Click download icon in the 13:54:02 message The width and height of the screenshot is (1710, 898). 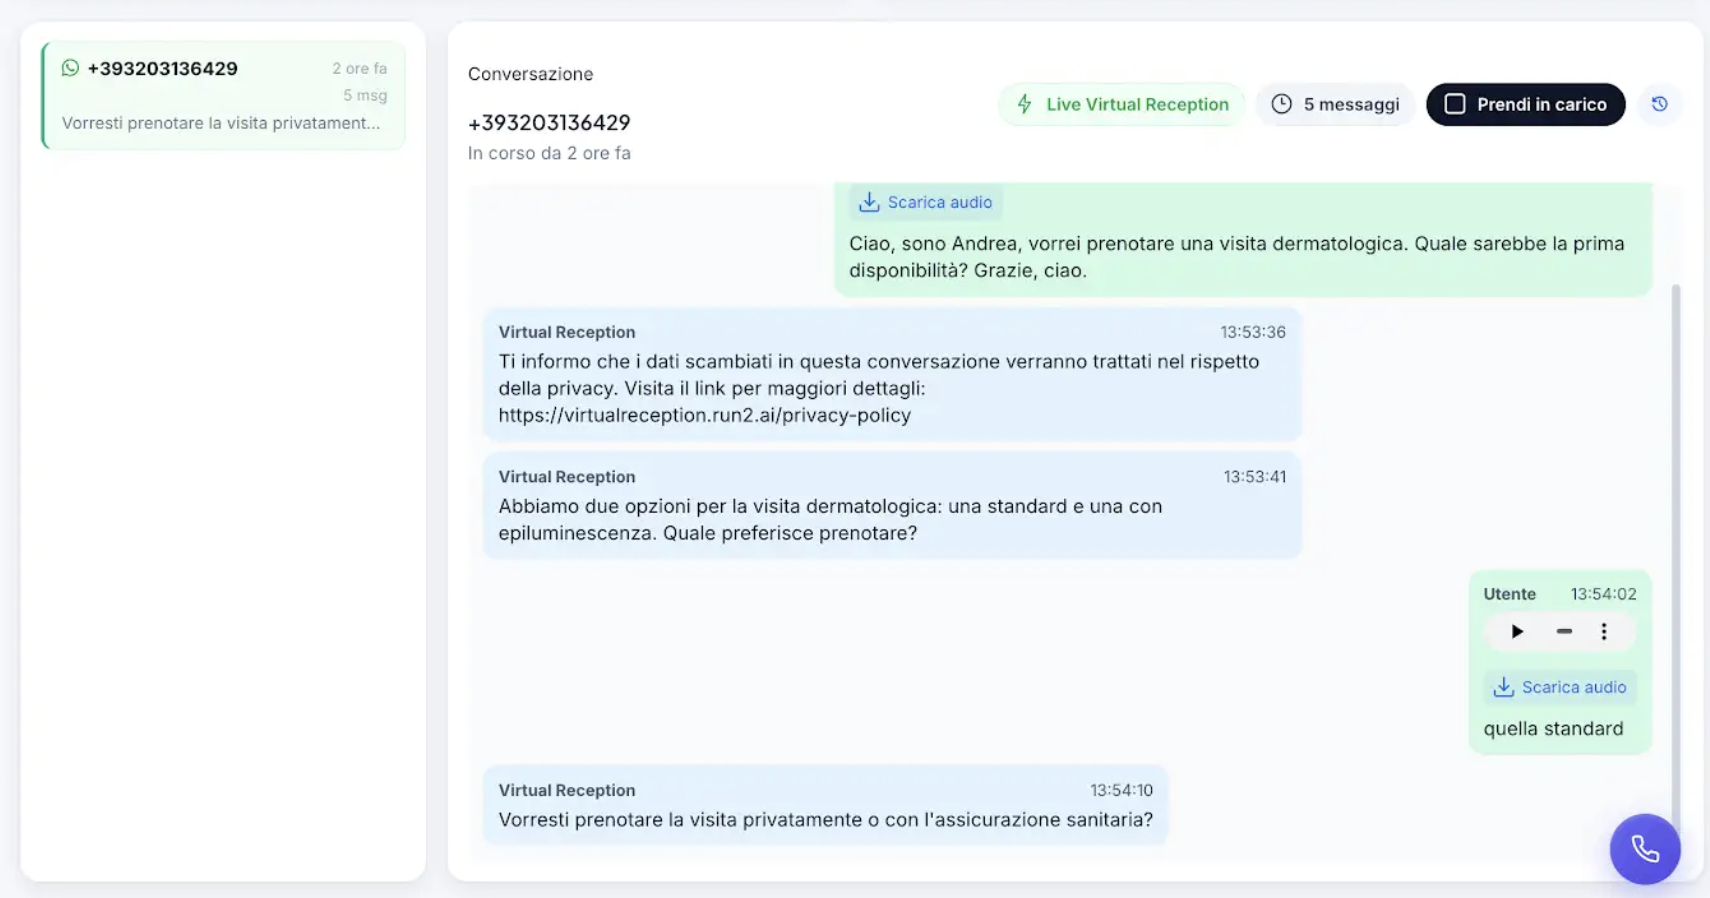pos(1503,687)
